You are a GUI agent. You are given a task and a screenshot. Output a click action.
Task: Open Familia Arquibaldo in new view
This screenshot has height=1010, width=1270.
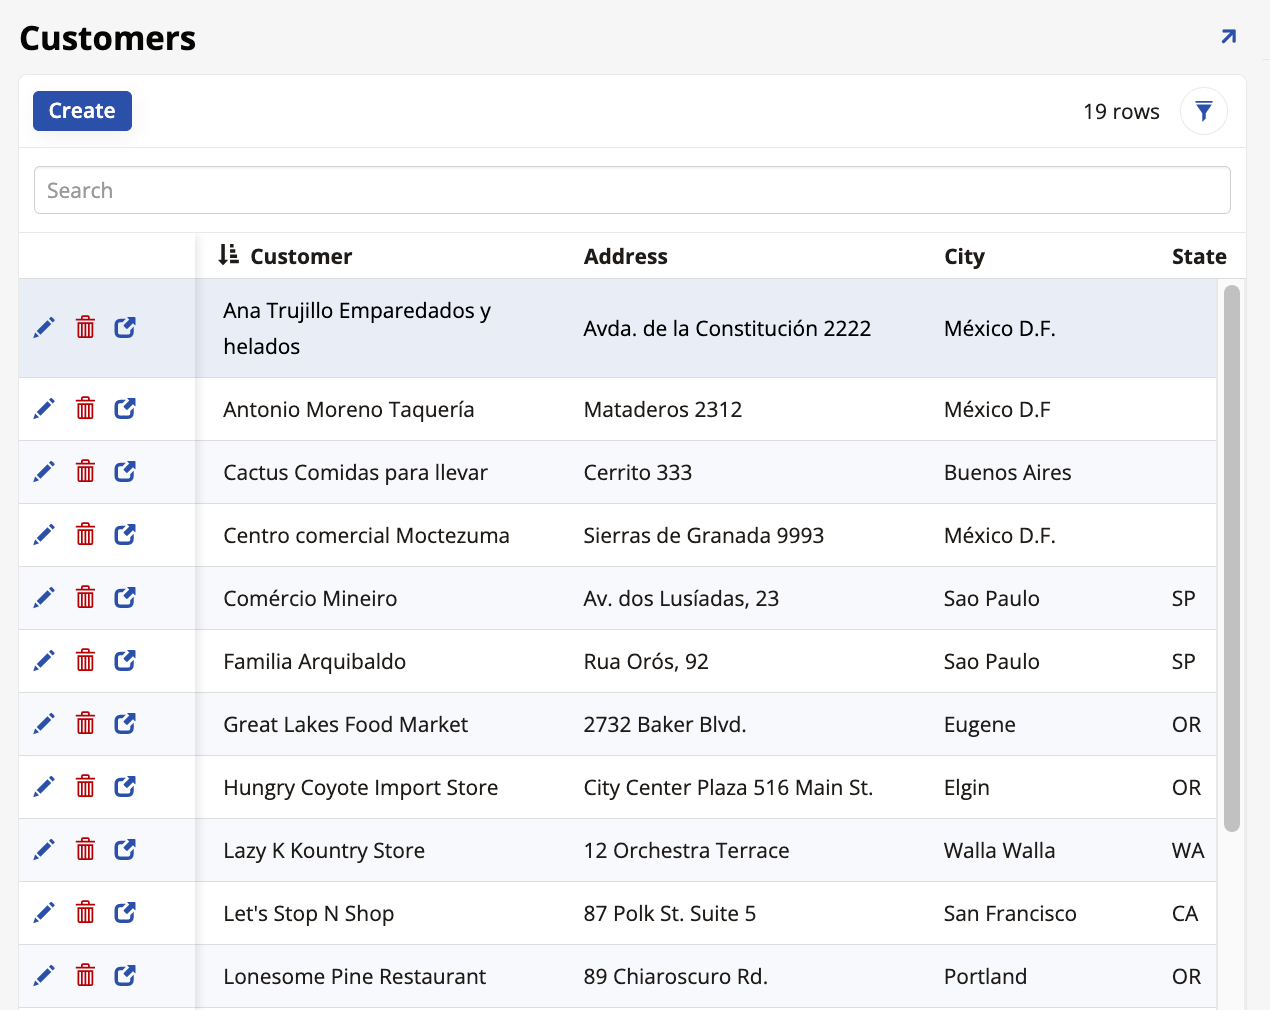(x=124, y=660)
